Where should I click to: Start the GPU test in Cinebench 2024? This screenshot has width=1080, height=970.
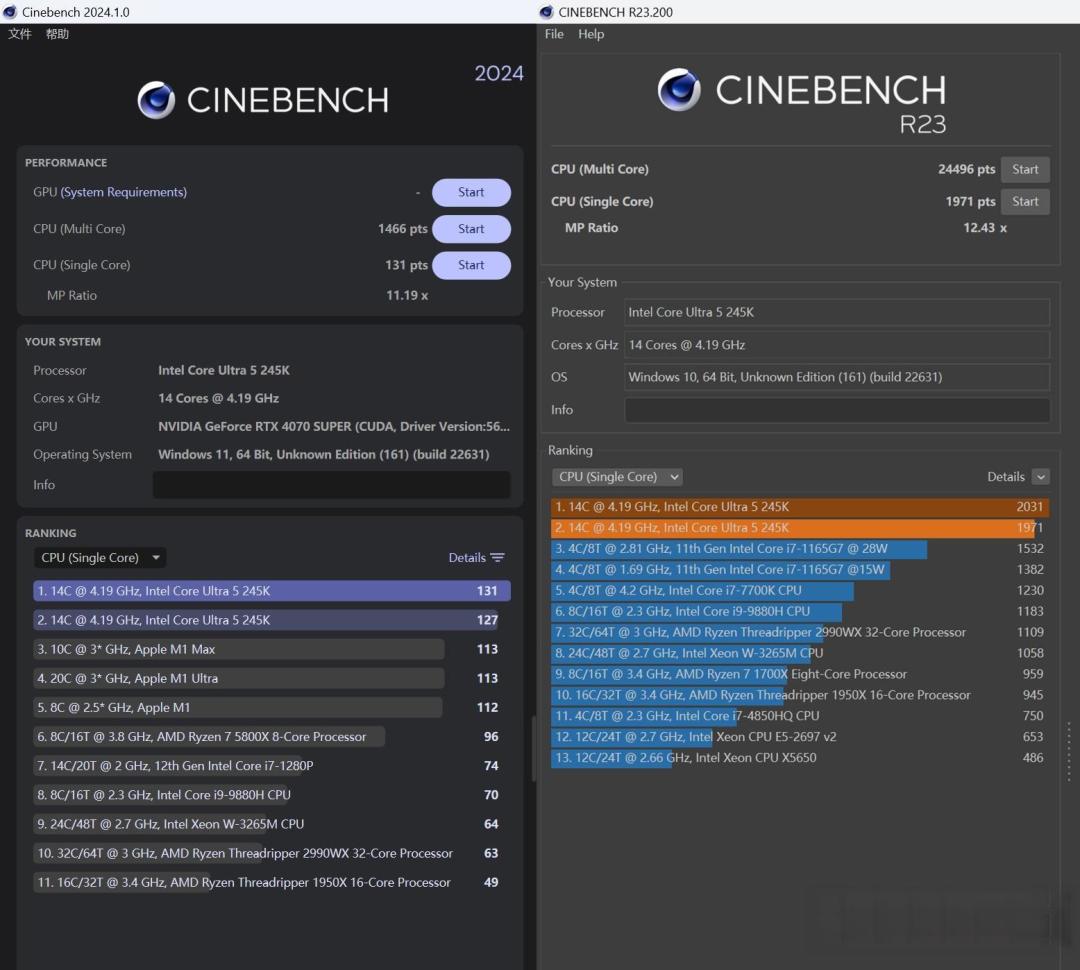pos(471,192)
